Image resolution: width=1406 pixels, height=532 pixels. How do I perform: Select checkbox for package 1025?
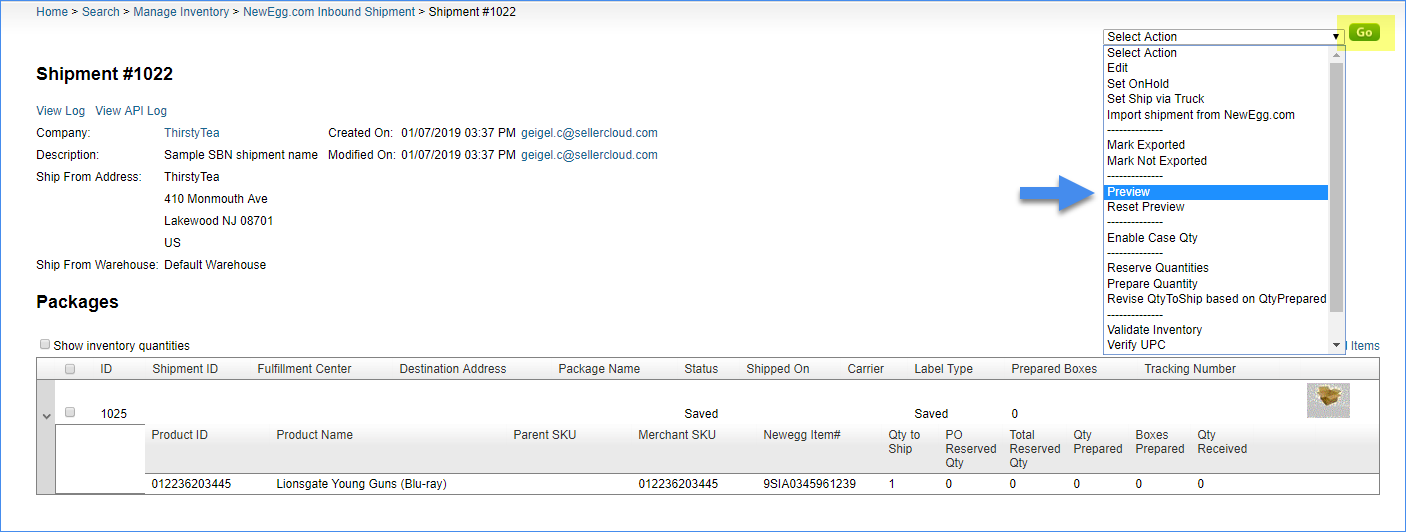pos(70,413)
